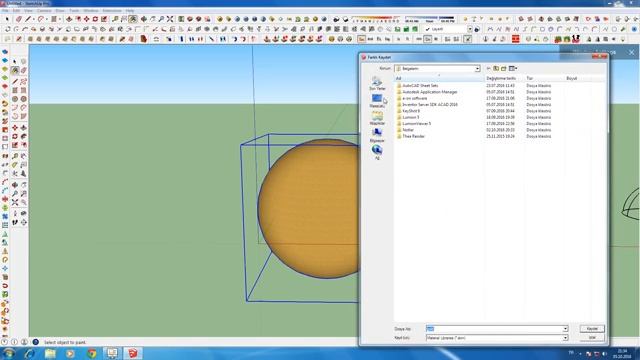Expand the Konum location dropdown

(477, 69)
